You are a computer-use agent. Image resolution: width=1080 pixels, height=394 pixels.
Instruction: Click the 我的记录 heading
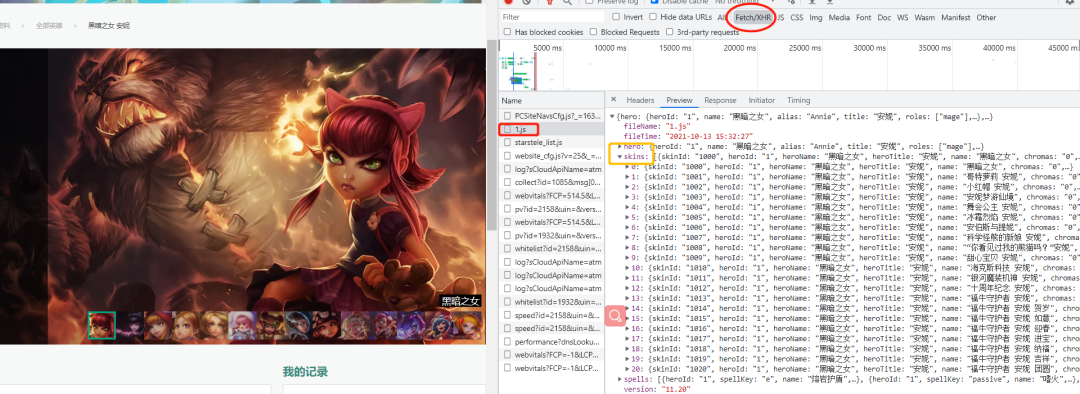[305, 372]
